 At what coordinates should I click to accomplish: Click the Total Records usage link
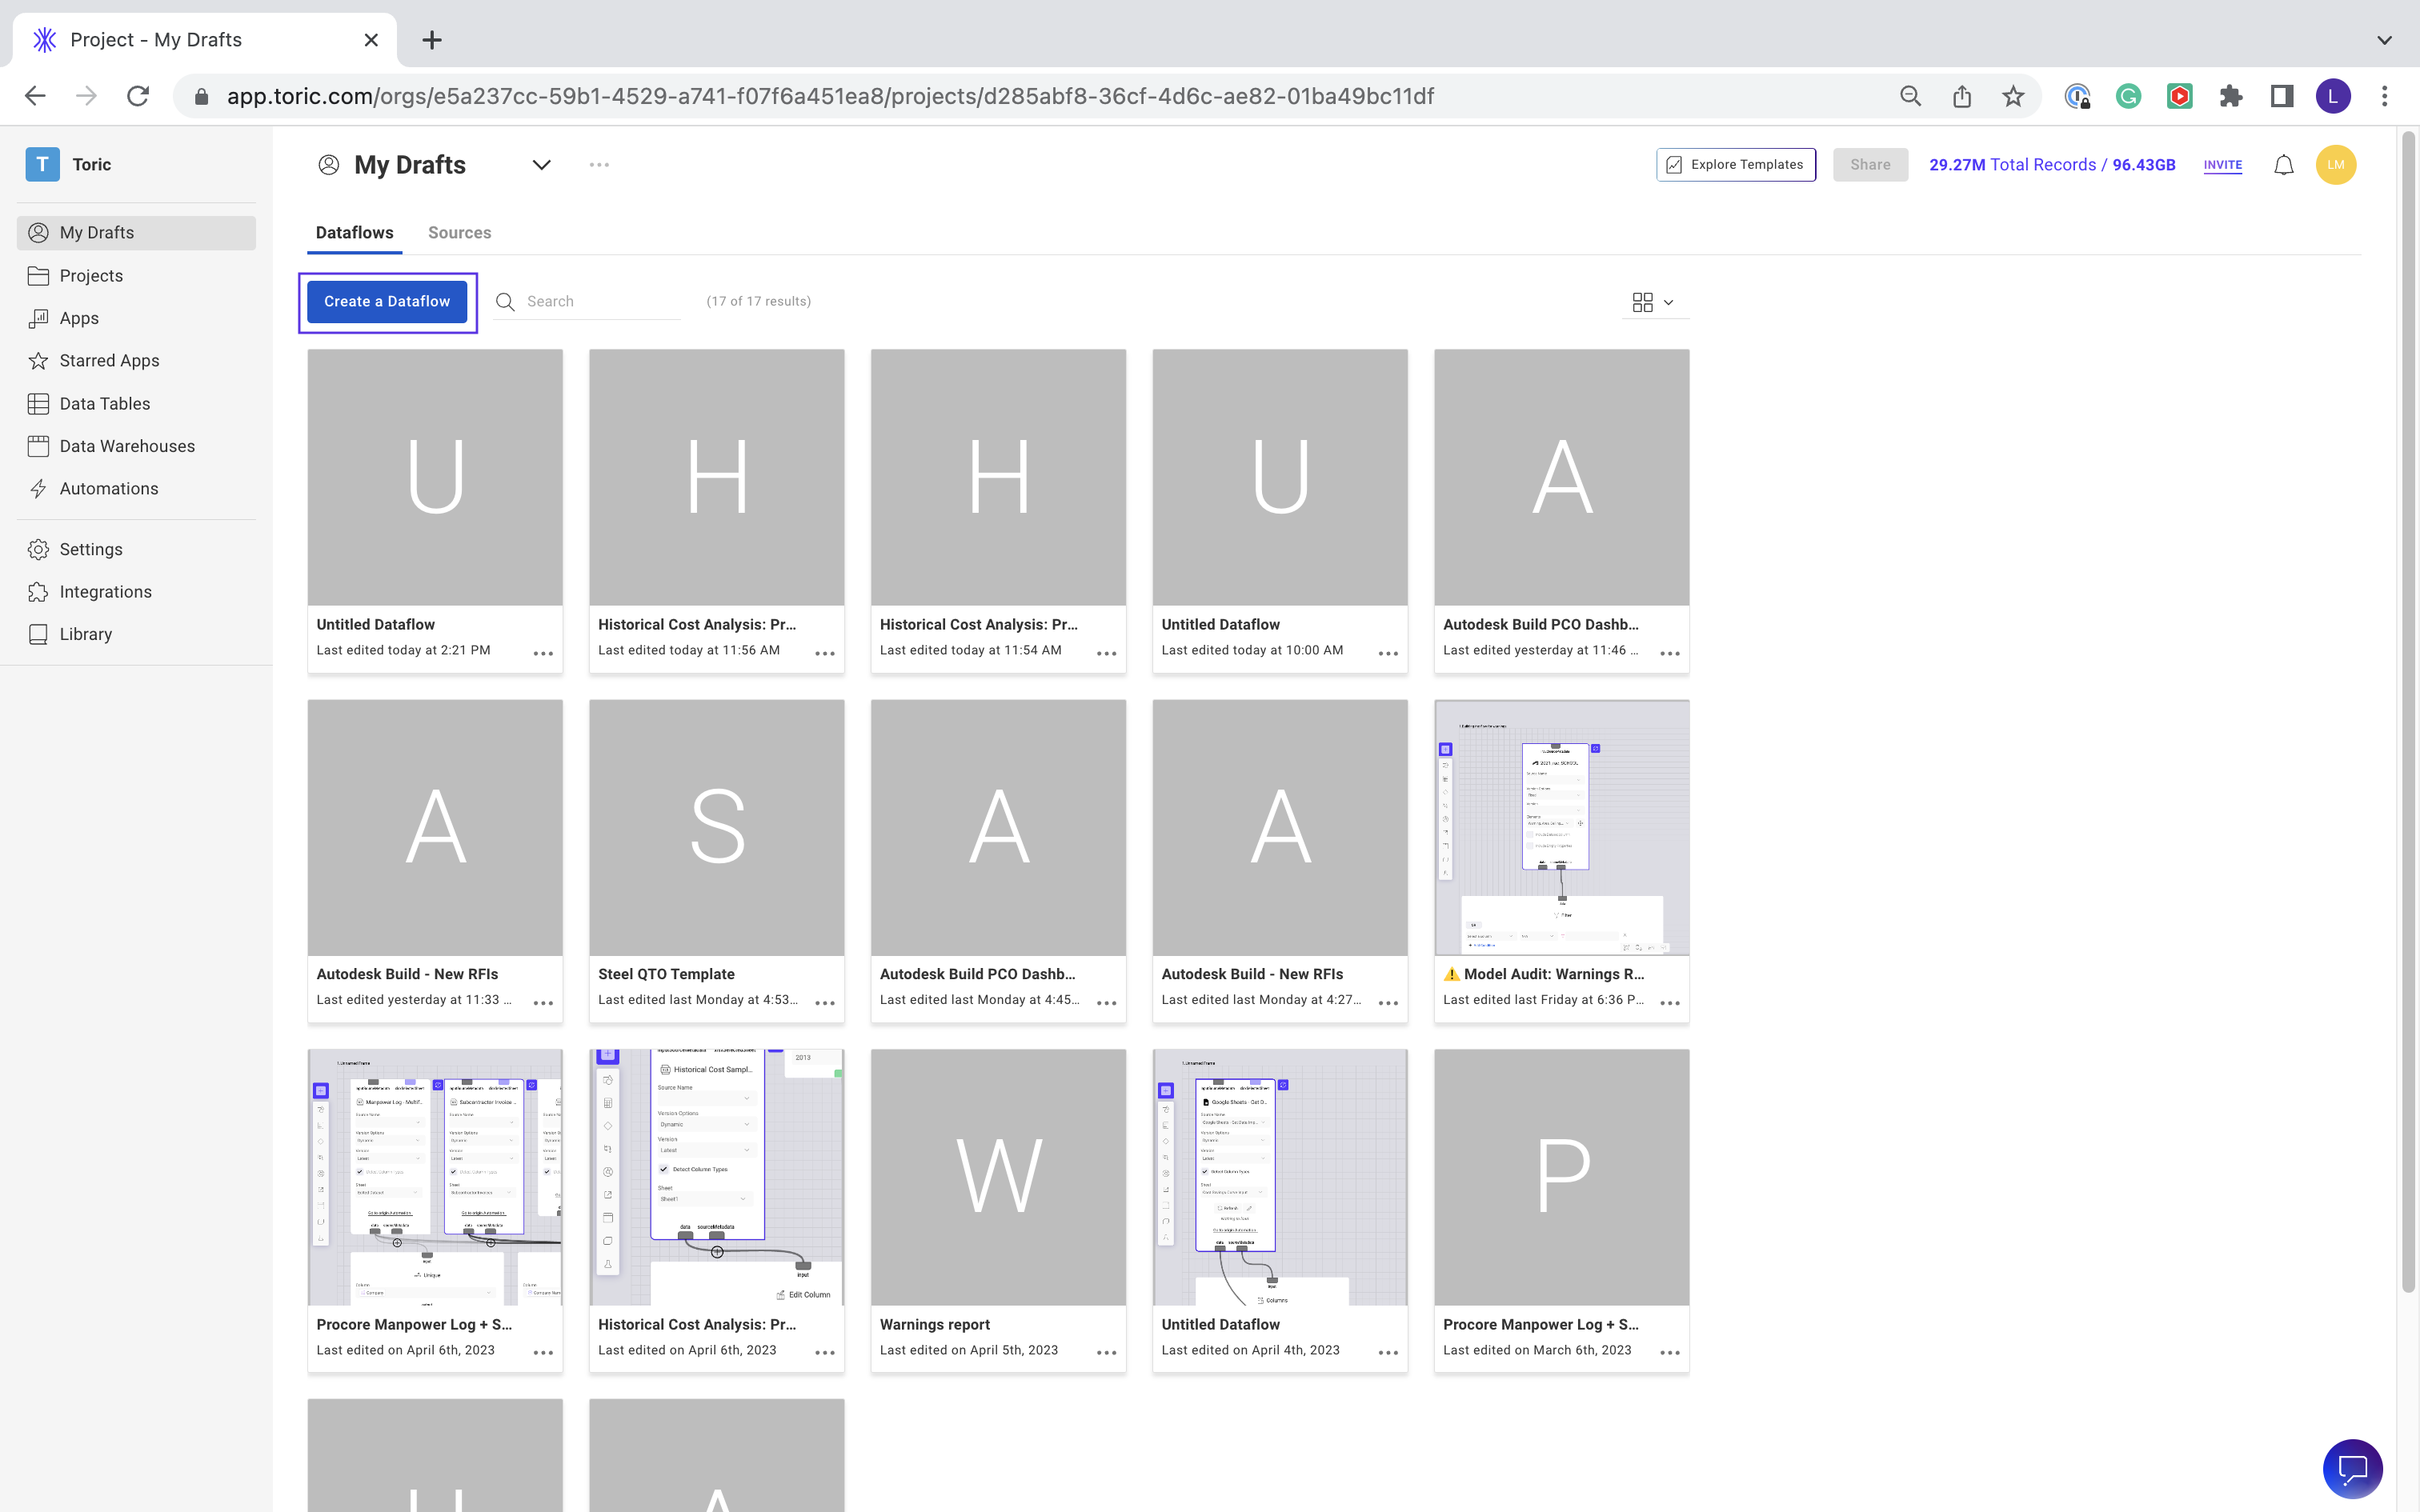pyautogui.click(x=2052, y=165)
